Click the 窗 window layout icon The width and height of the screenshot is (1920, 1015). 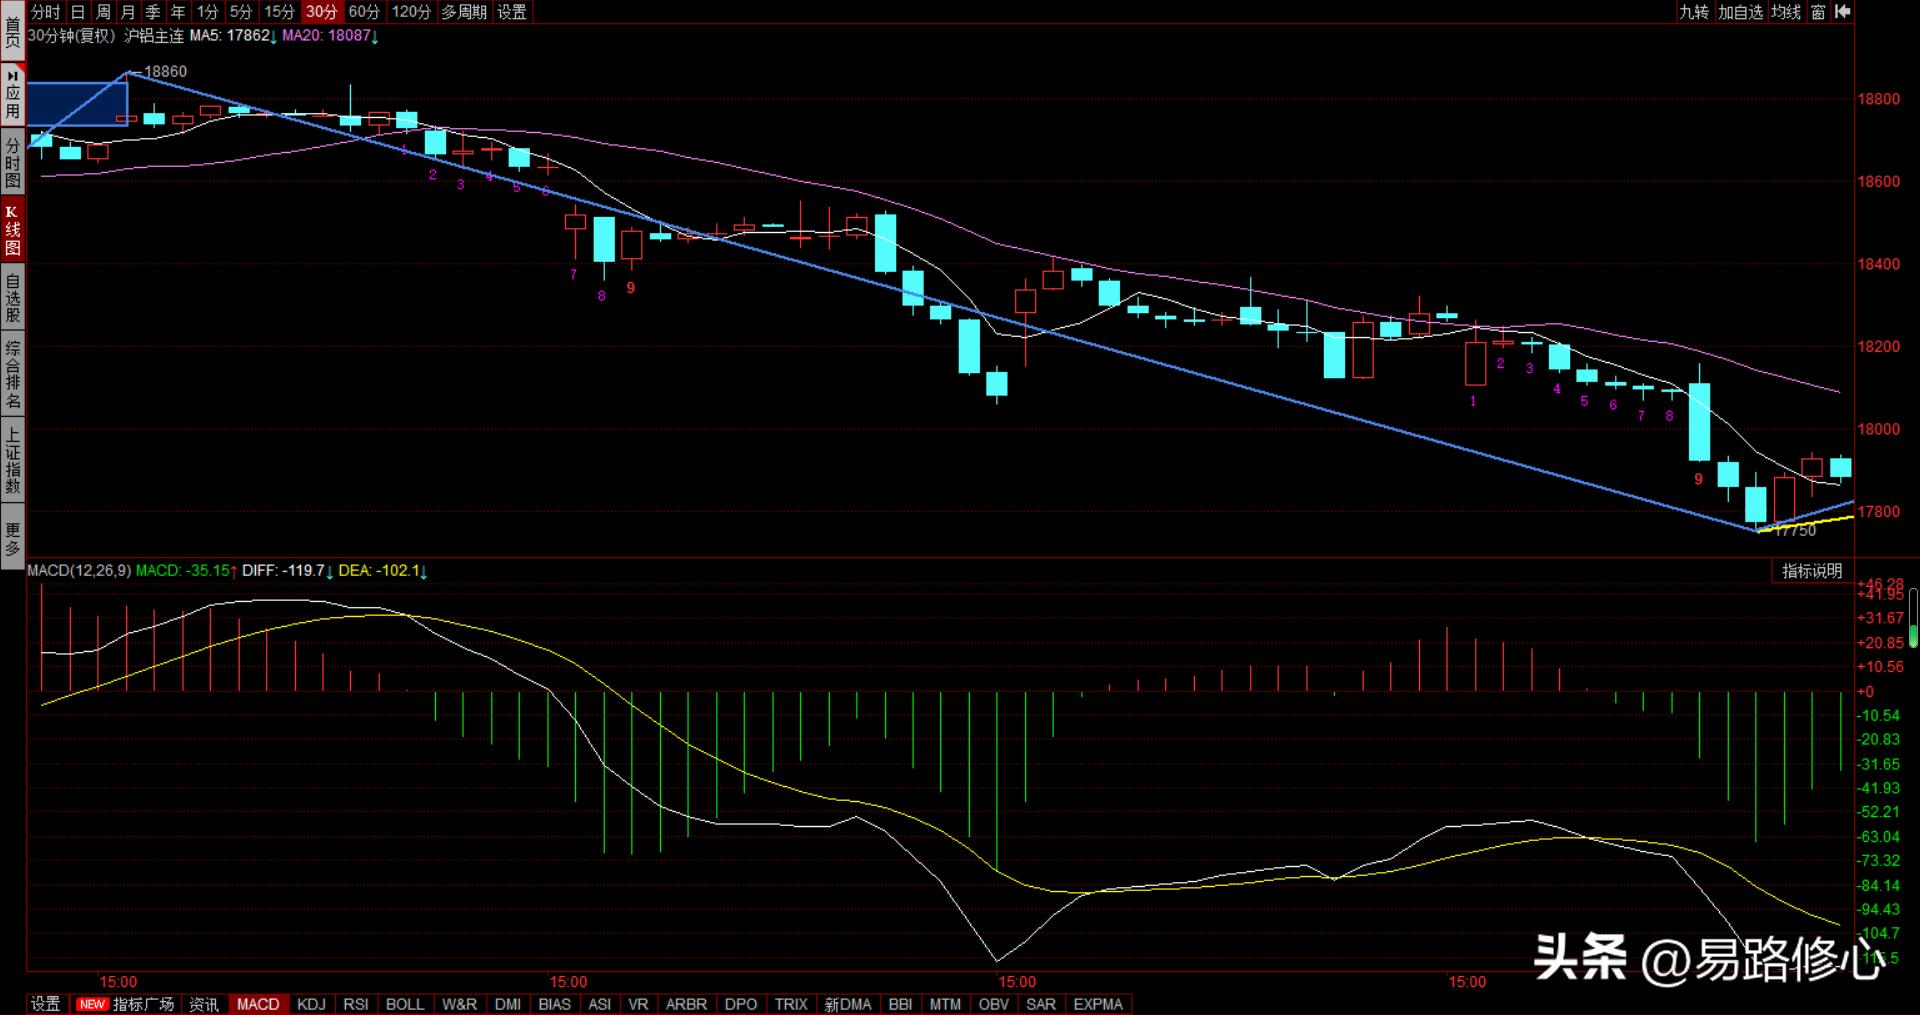pos(1818,12)
